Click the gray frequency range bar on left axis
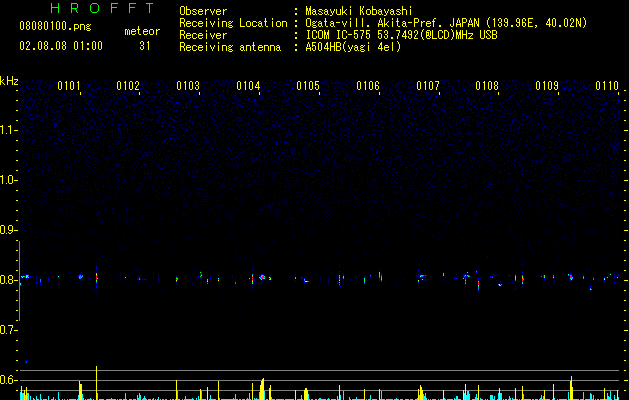The image size is (629, 400). pos(20,281)
